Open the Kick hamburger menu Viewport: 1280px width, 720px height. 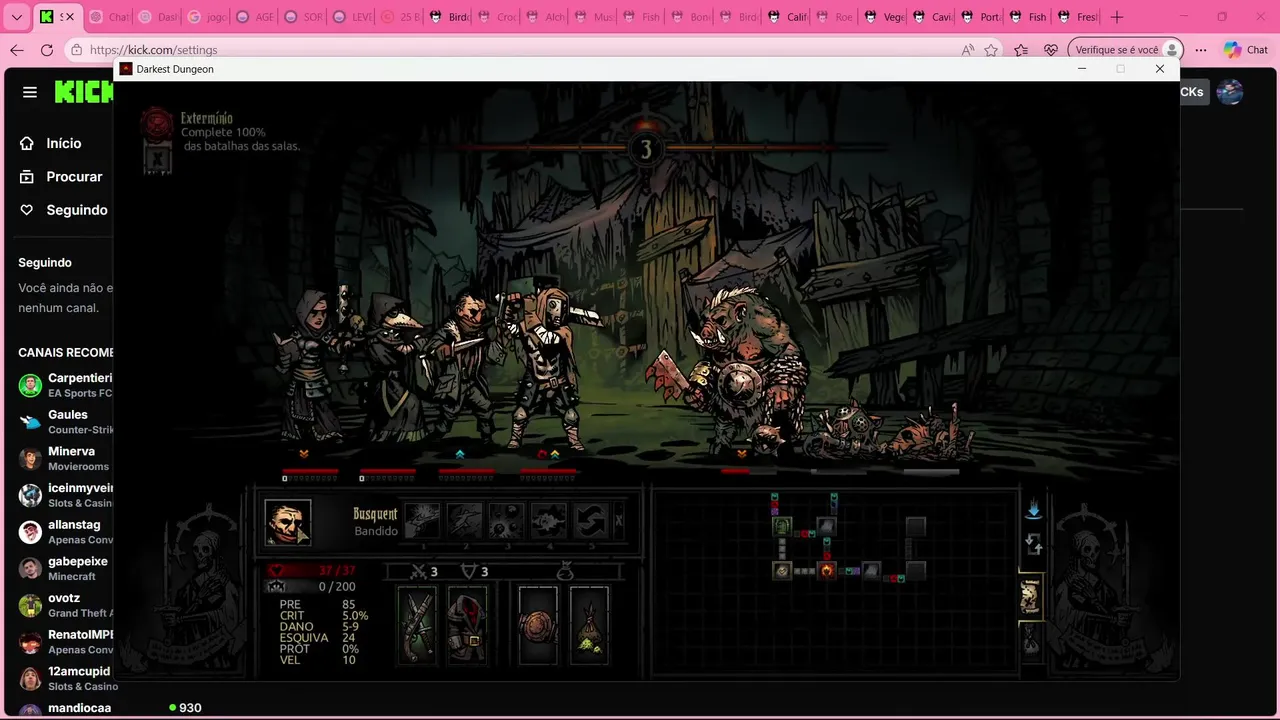click(x=30, y=92)
